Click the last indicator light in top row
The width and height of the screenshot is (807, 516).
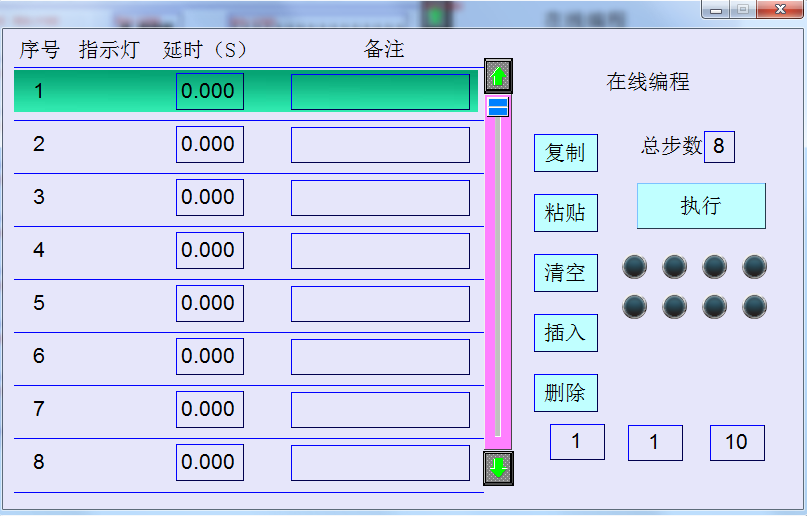755,266
